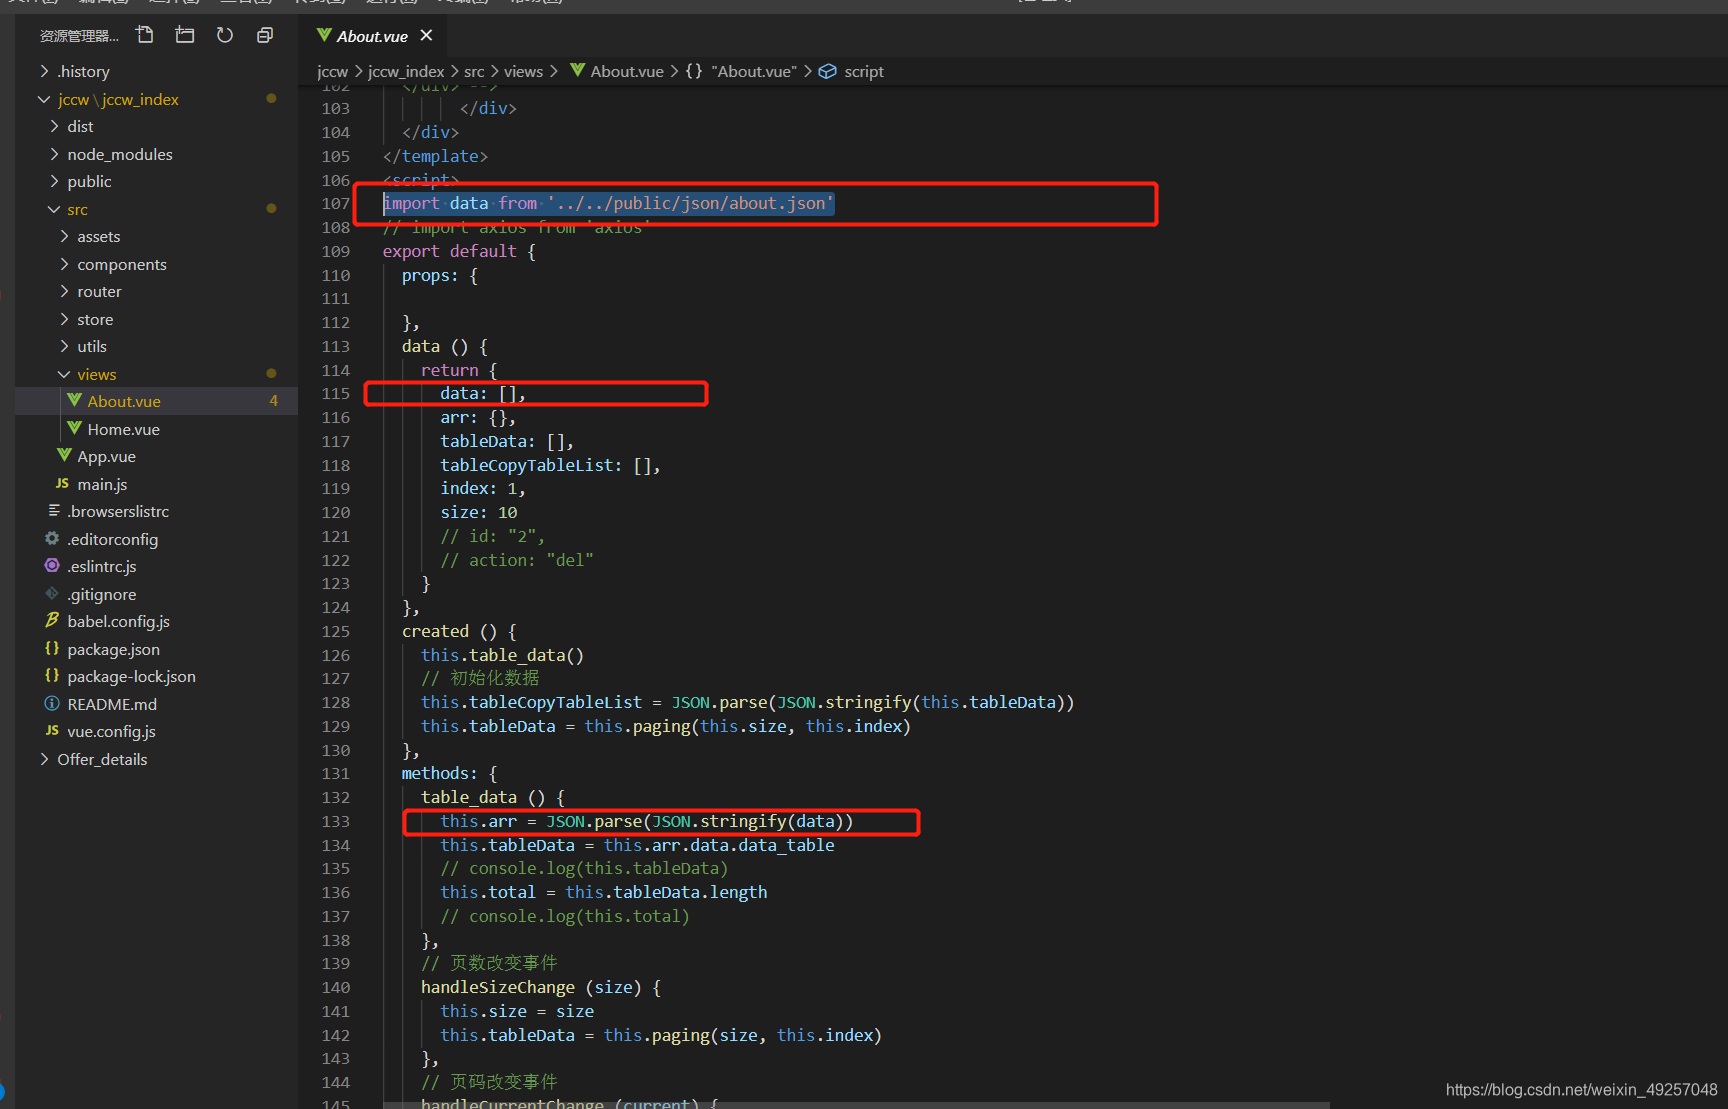Click line number 107 in the gutter
Viewport: 1728px width, 1109px height.
(336, 204)
